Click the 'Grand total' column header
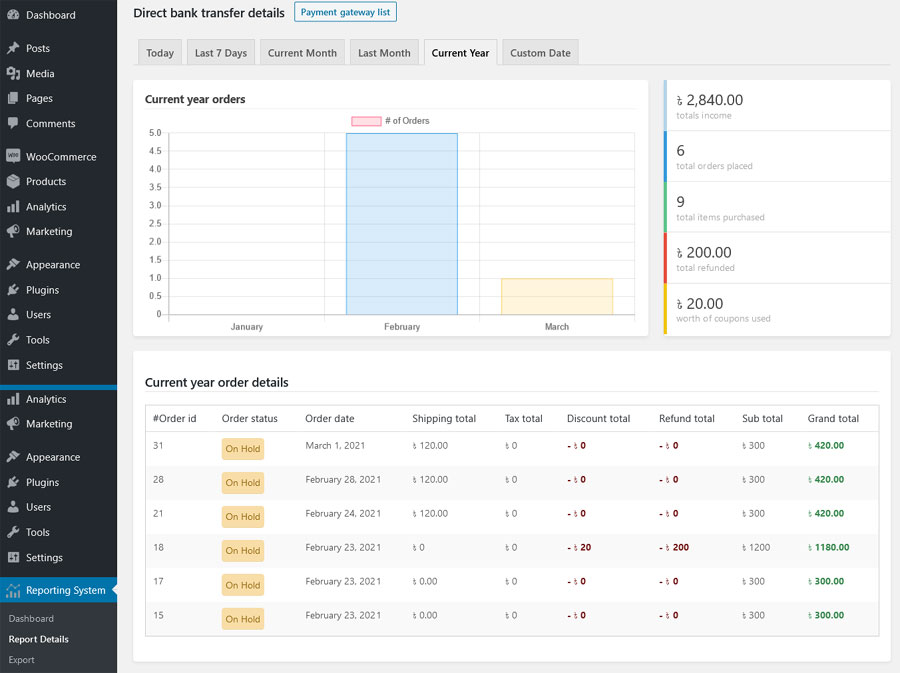900x673 pixels. pyautogui.click(x=833, y=418)
